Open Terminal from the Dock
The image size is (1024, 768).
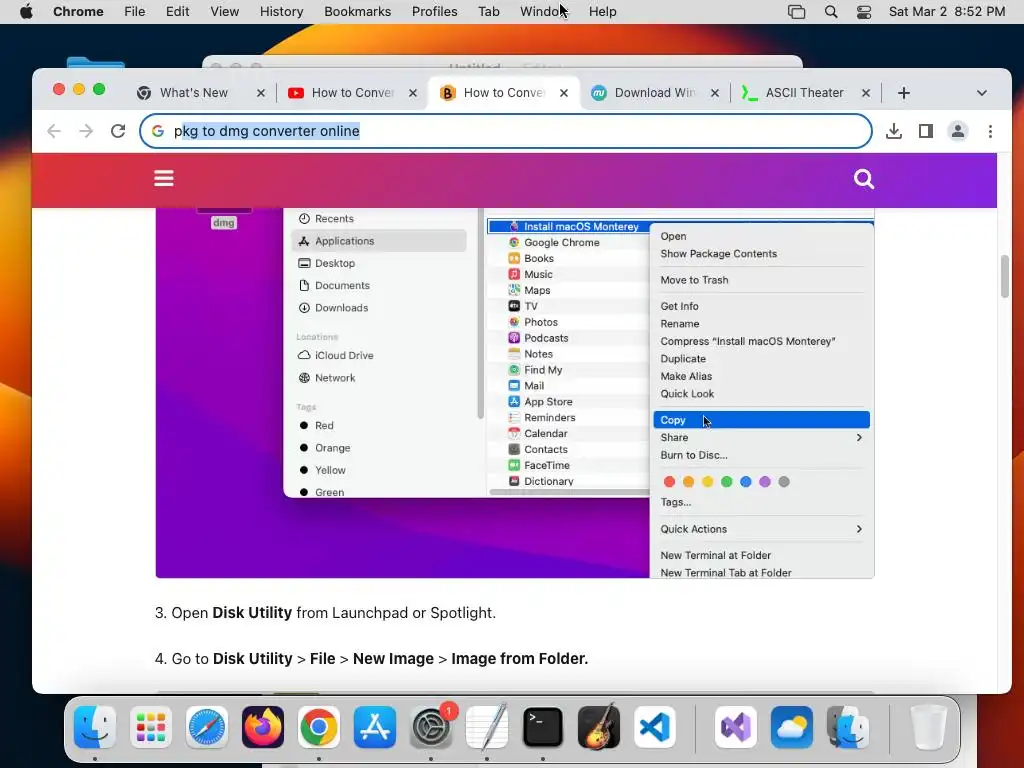[x=543, y=727]
